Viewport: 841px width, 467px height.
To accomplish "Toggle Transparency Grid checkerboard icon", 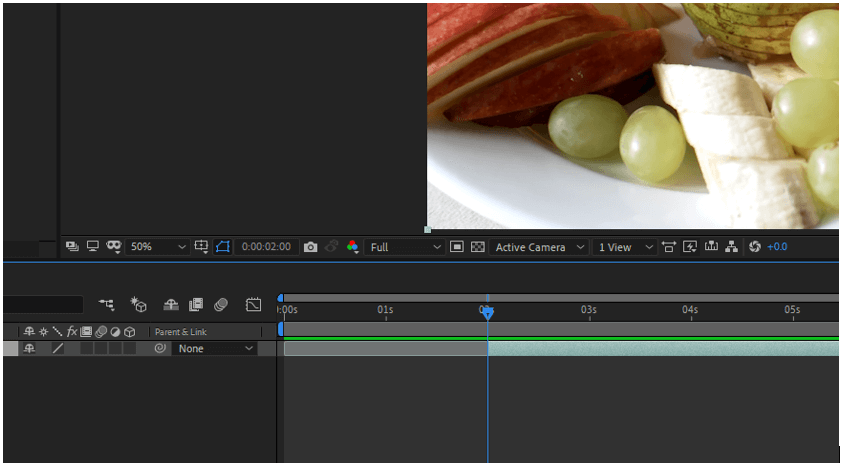I will point(477,247).
